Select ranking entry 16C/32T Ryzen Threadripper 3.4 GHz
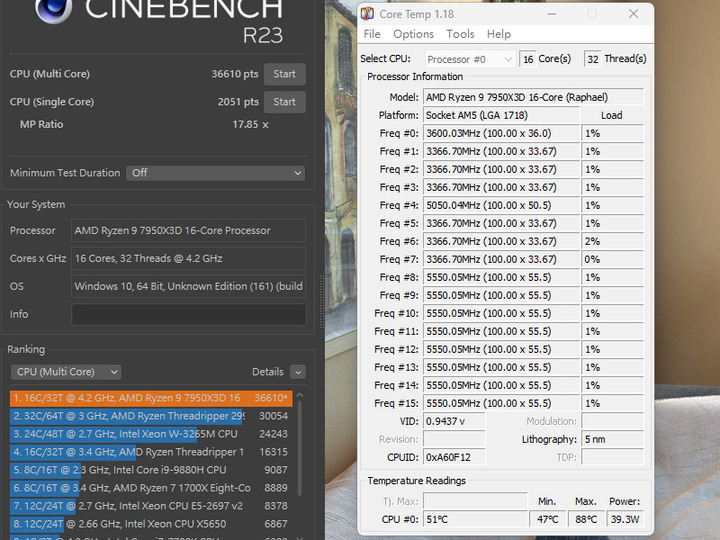720x540 pixels. click(x=151, y=452)
